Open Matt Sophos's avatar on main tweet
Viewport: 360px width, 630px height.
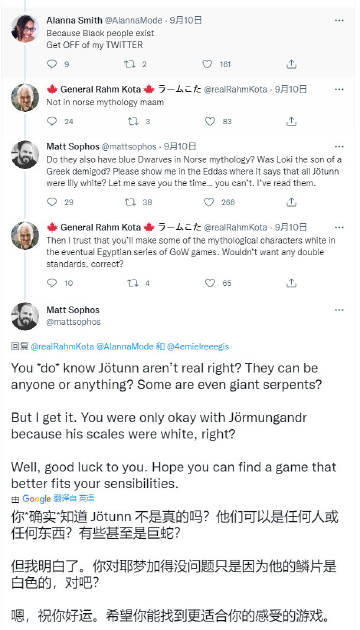tap(25, 316)
